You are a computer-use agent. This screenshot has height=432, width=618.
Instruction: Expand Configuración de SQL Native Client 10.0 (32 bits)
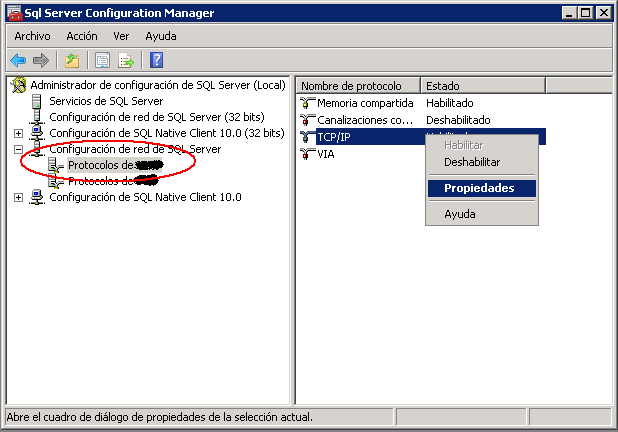point(18,134)
